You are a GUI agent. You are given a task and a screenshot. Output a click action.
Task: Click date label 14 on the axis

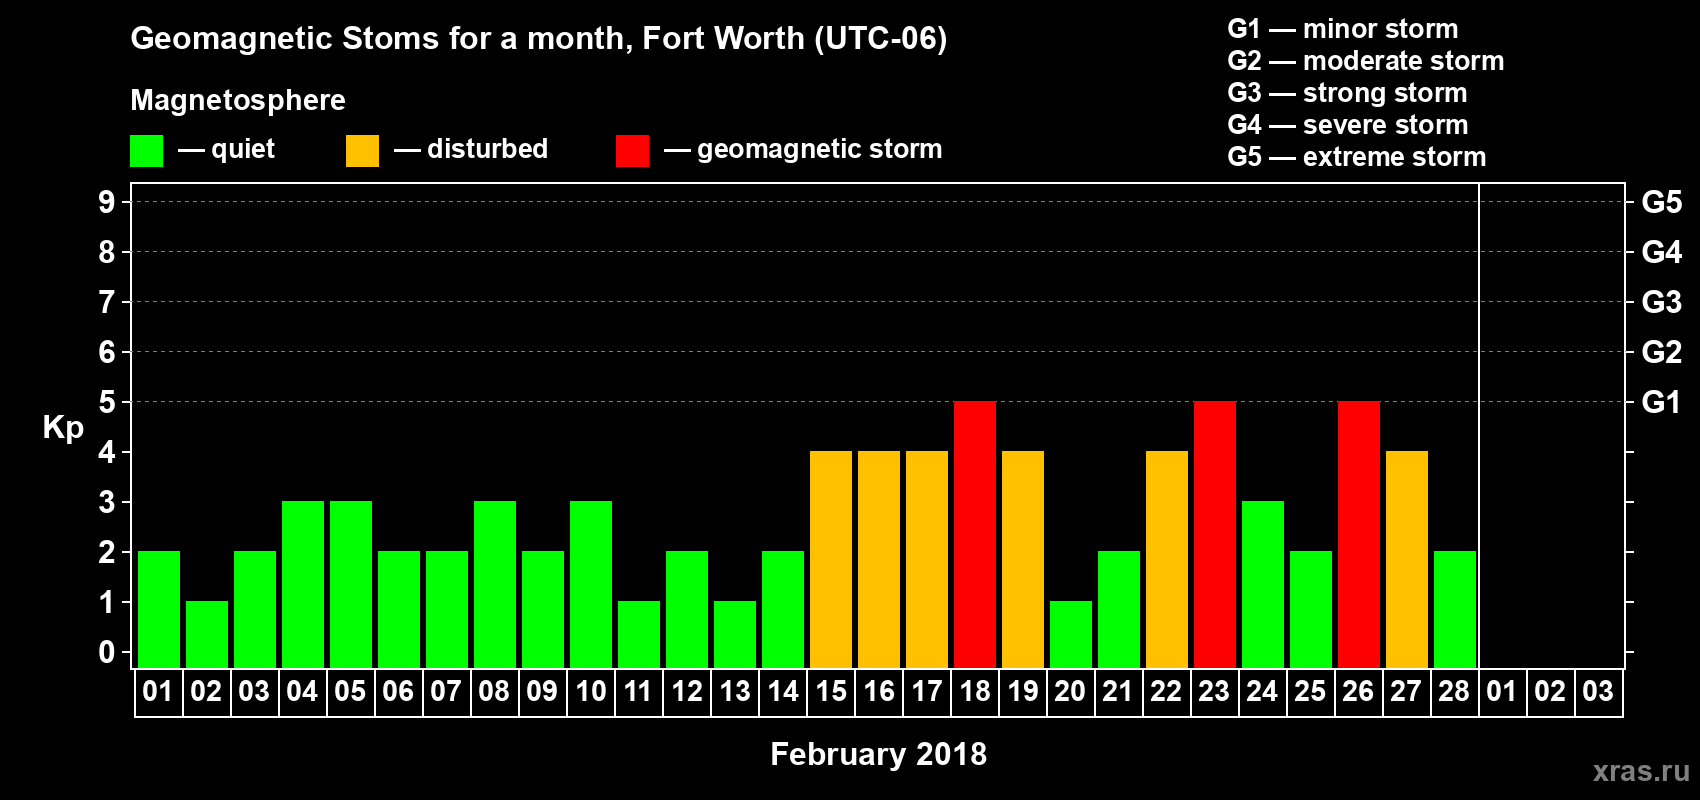pos(783,691)
